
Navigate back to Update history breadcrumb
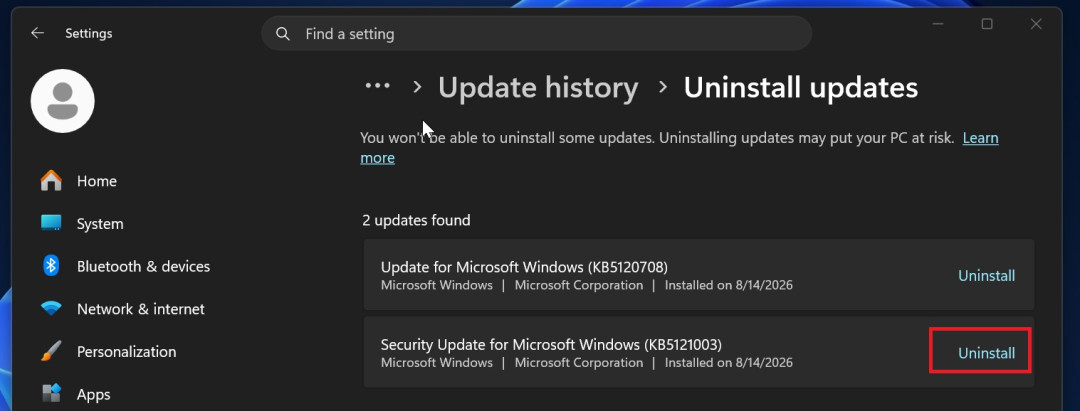(538, 88)
